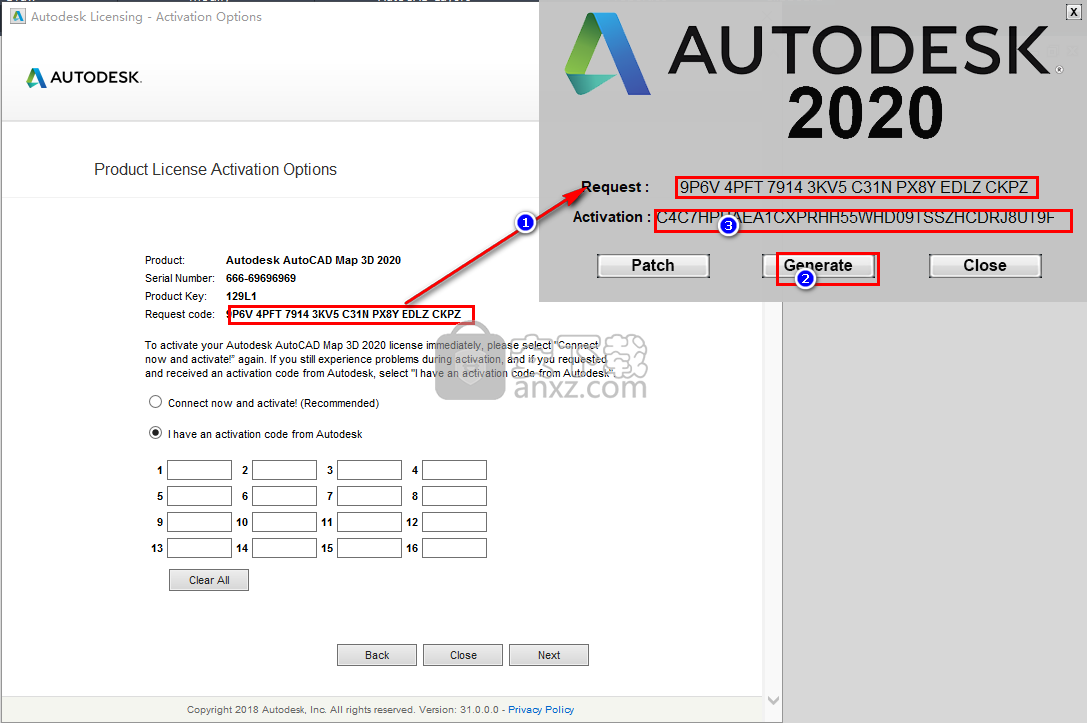Select activation code field number 12
This screenshot has width=1087, height=723.
[x=455, y=522]
